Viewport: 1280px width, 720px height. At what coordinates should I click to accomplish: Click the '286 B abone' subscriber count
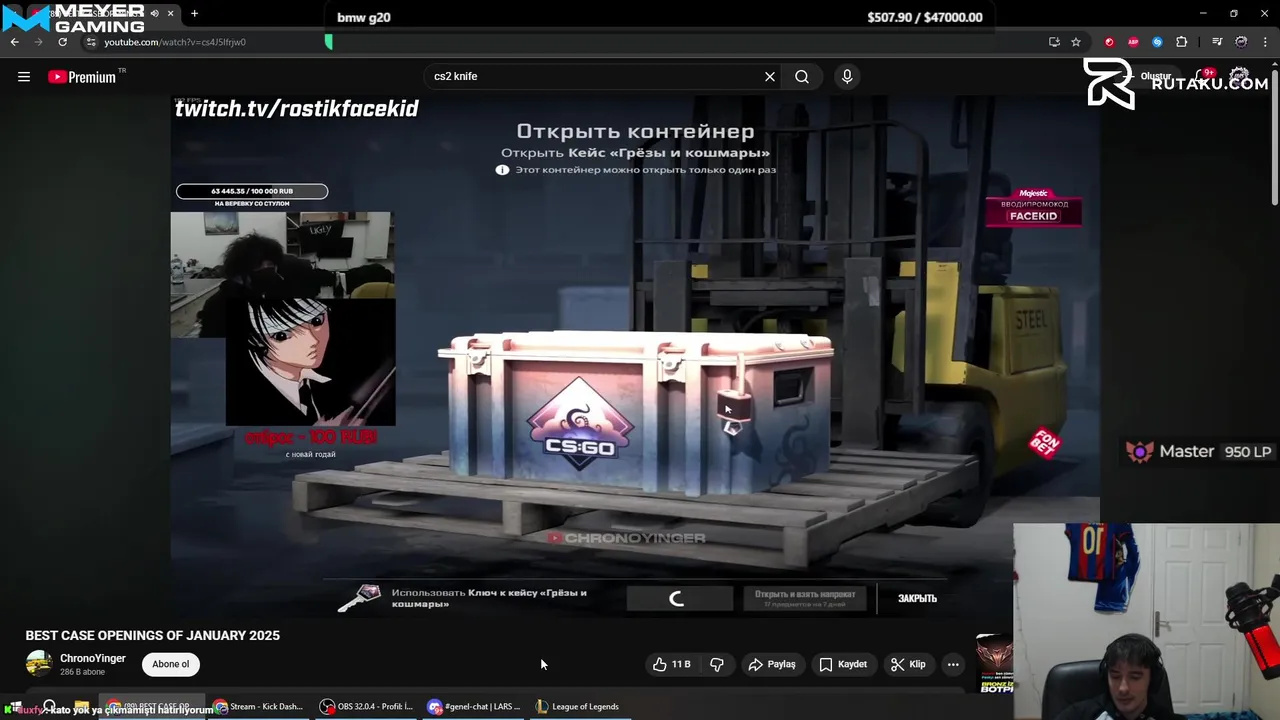tap(83, 672)
